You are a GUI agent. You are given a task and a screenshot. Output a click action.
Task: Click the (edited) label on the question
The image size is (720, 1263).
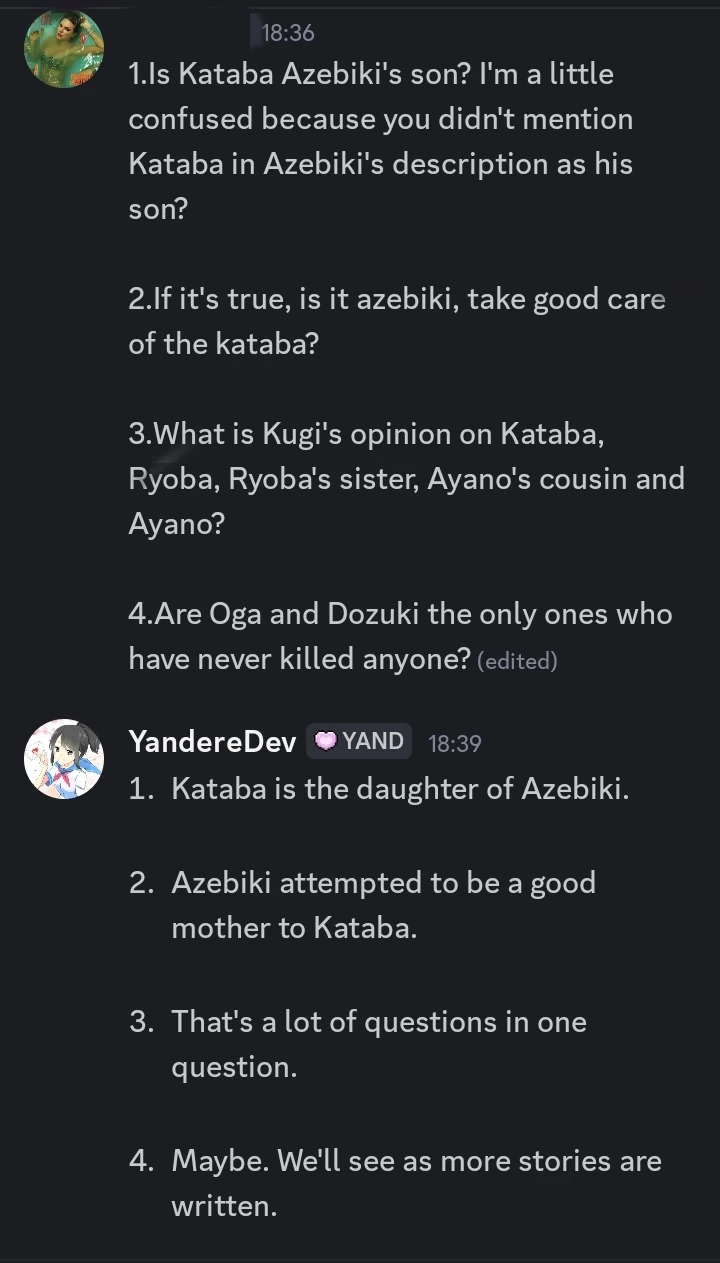point(517,661)
